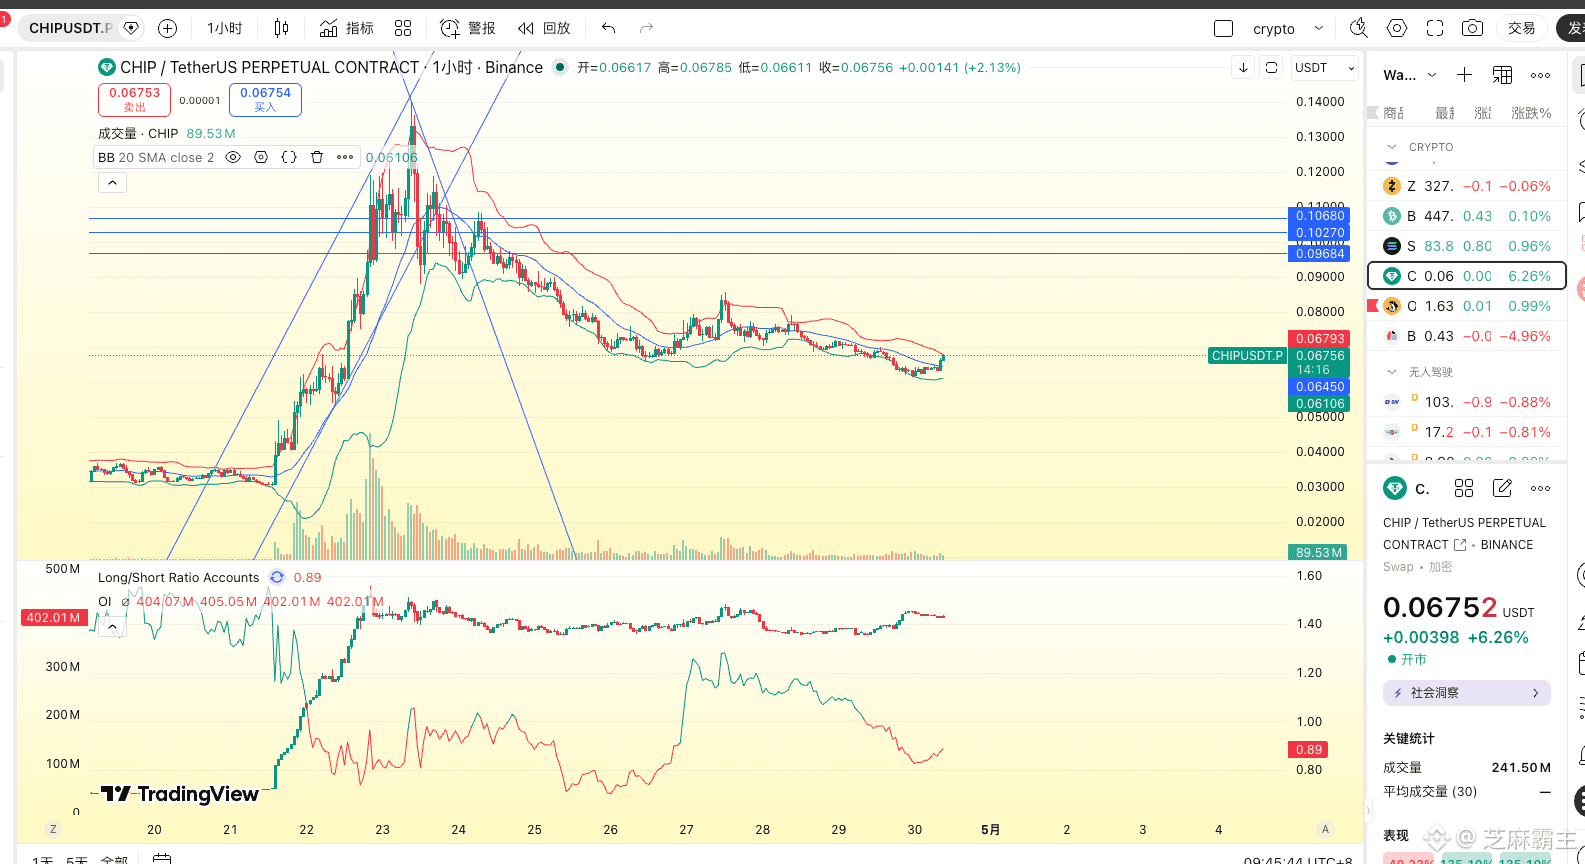Add a symbol to compare with the plus icon
This screenshot has width=1585, height=864.
coord(168,28)
